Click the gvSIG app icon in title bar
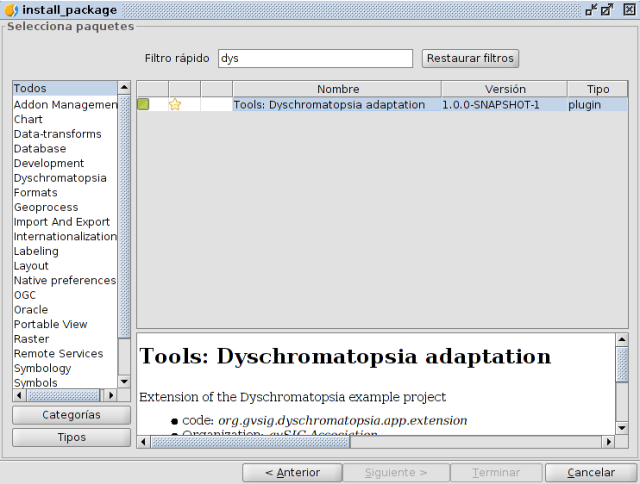640x484 pixels. [11, 10]
